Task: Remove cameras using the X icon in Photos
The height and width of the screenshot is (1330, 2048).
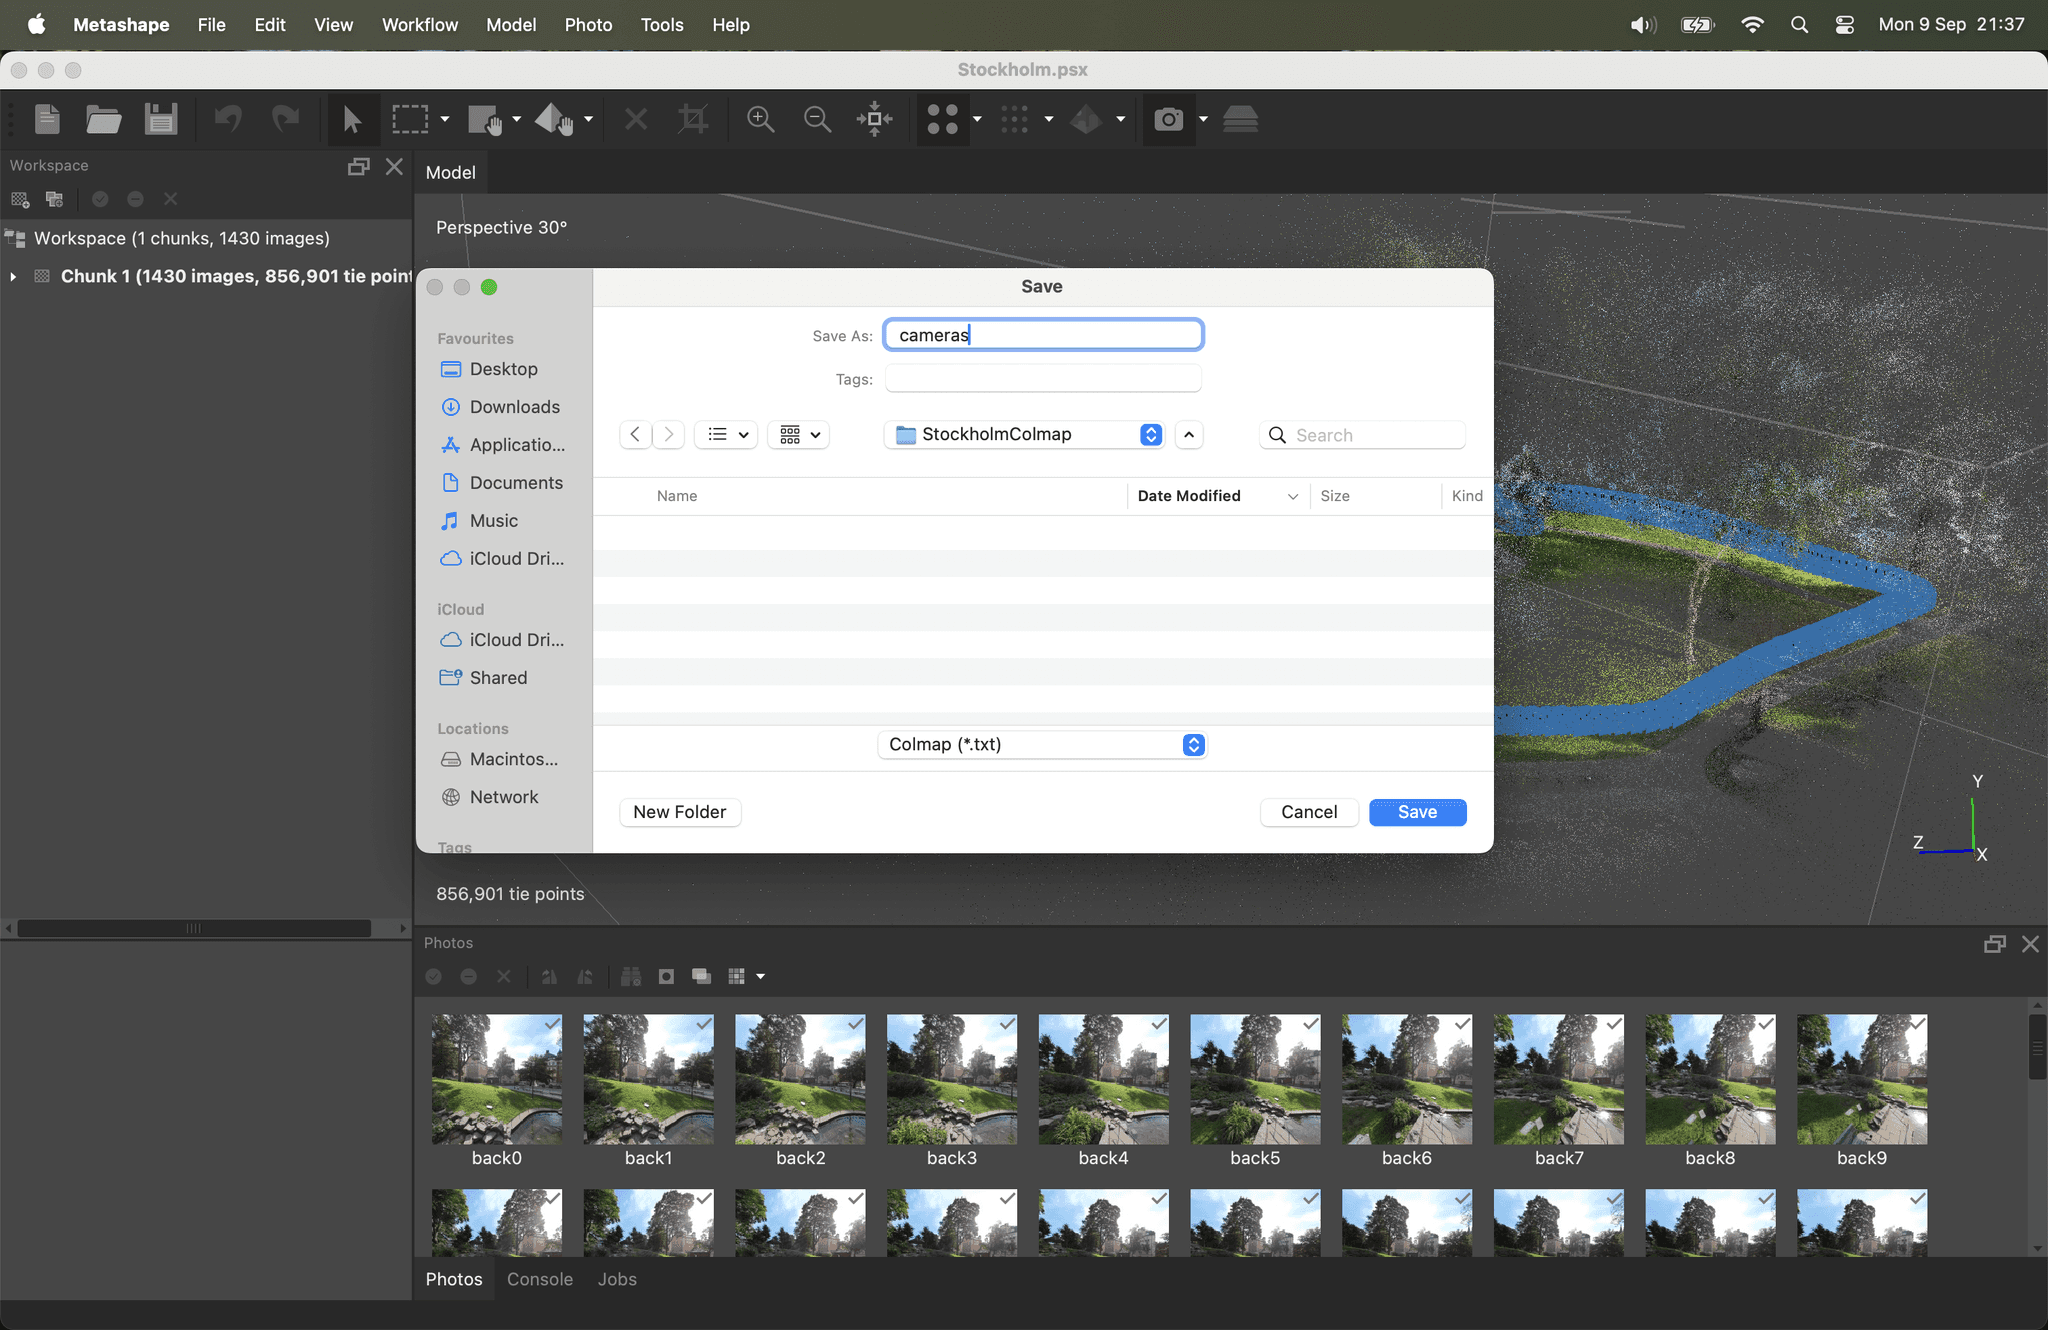Action: tap(503, 976)
